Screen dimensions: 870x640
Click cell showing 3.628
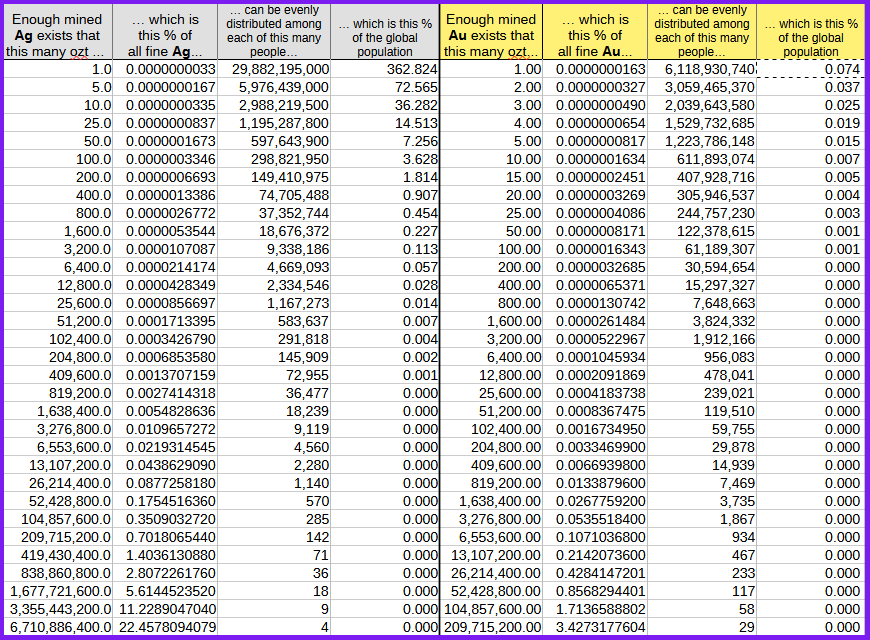(385, 159)
